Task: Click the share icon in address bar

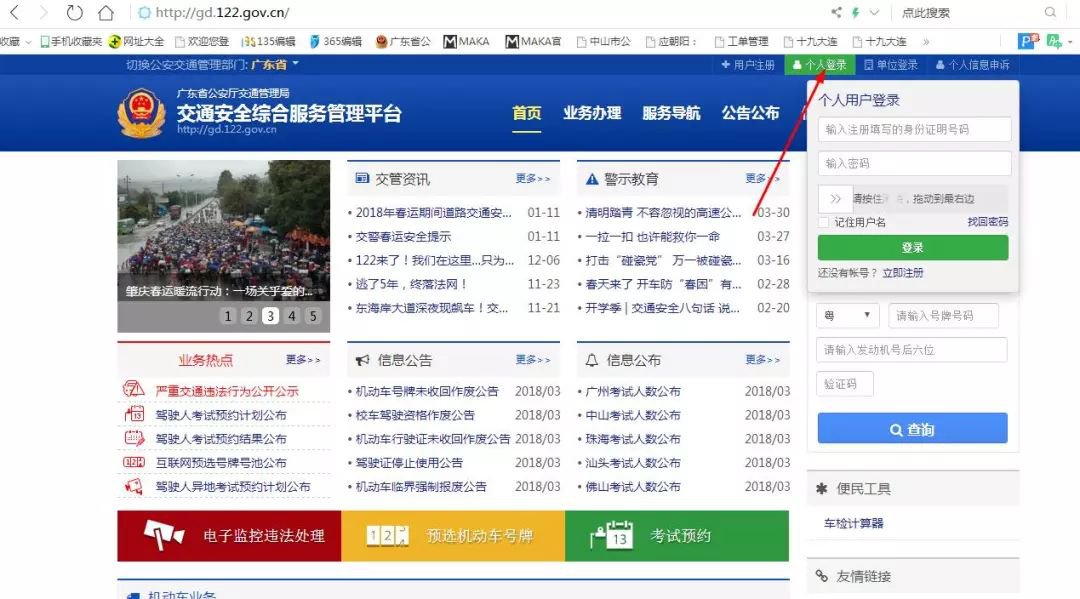Action: pyautogui.click(x=836, y=13)
